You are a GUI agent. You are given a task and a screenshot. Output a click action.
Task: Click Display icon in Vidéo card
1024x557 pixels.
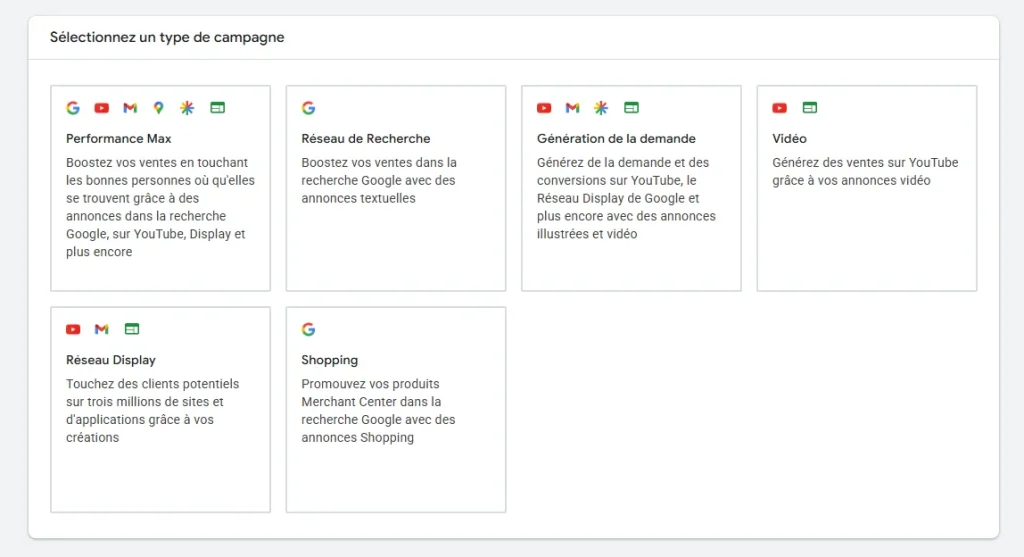point(810,108)
